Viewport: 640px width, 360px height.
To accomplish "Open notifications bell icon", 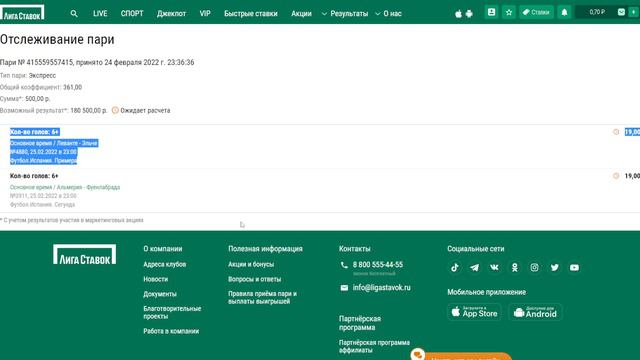I will 564,12.
